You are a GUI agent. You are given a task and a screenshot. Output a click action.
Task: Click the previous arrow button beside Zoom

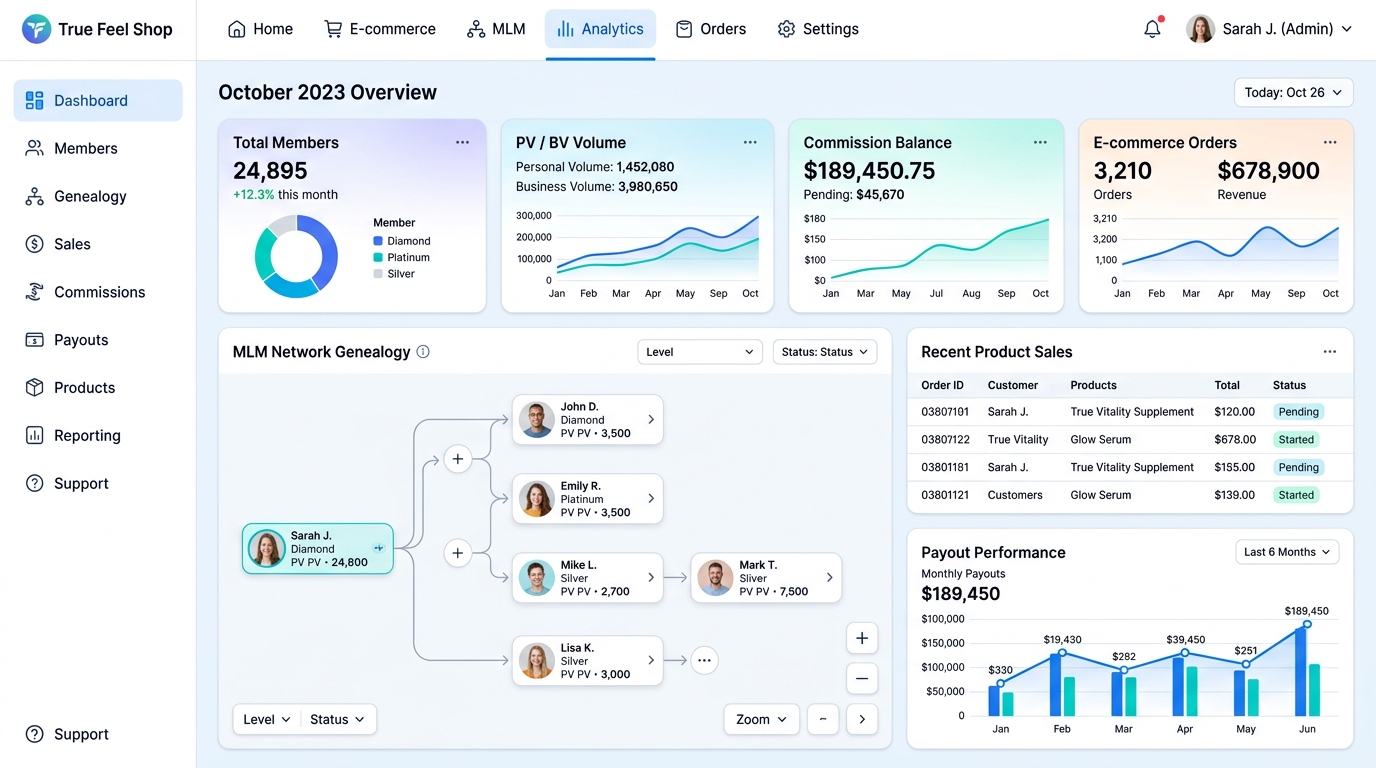click(x=823, y=719)
